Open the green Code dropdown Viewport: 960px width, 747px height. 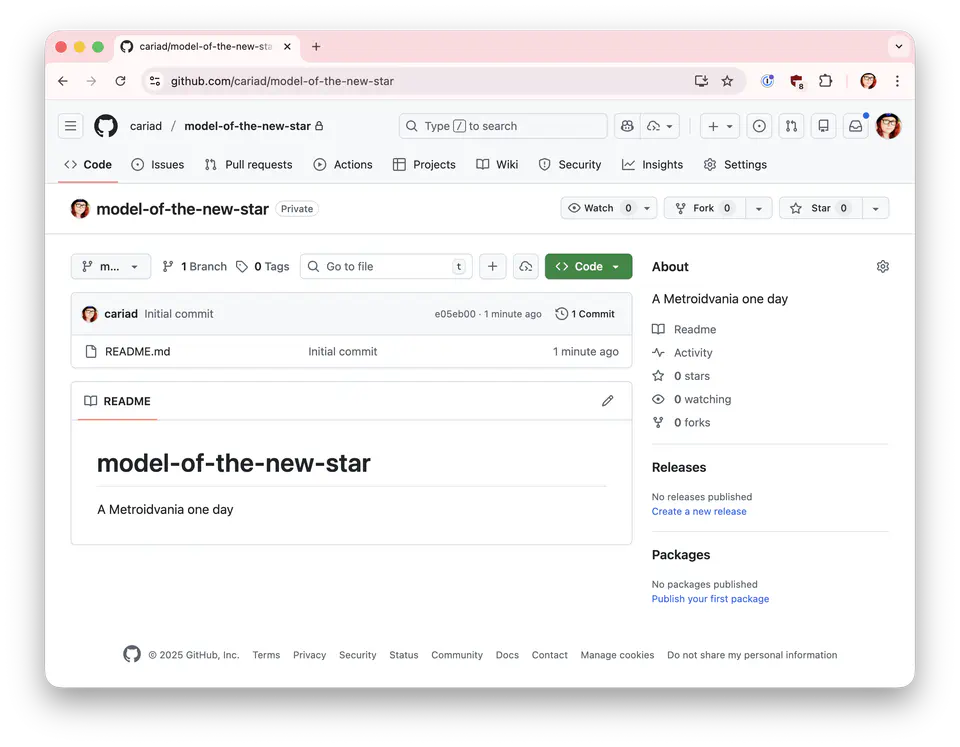588,266
